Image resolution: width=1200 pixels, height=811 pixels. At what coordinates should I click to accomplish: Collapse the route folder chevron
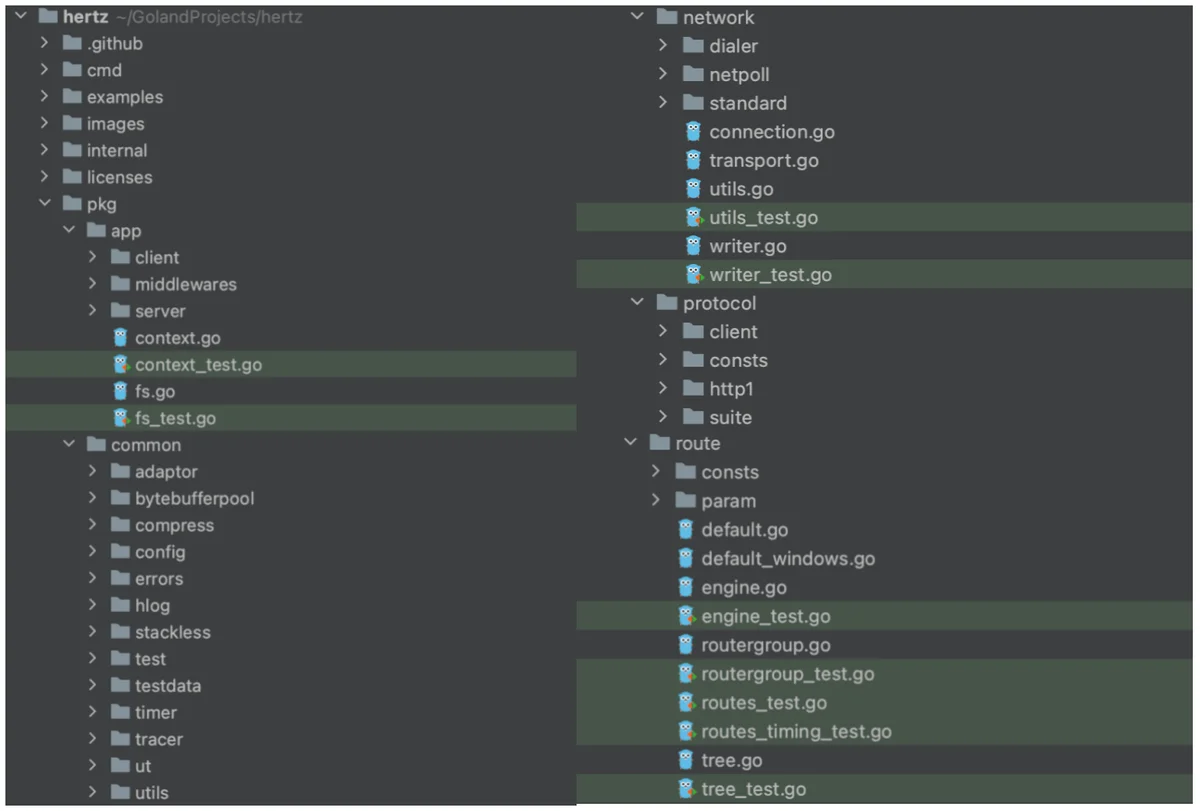coord(630,443)
